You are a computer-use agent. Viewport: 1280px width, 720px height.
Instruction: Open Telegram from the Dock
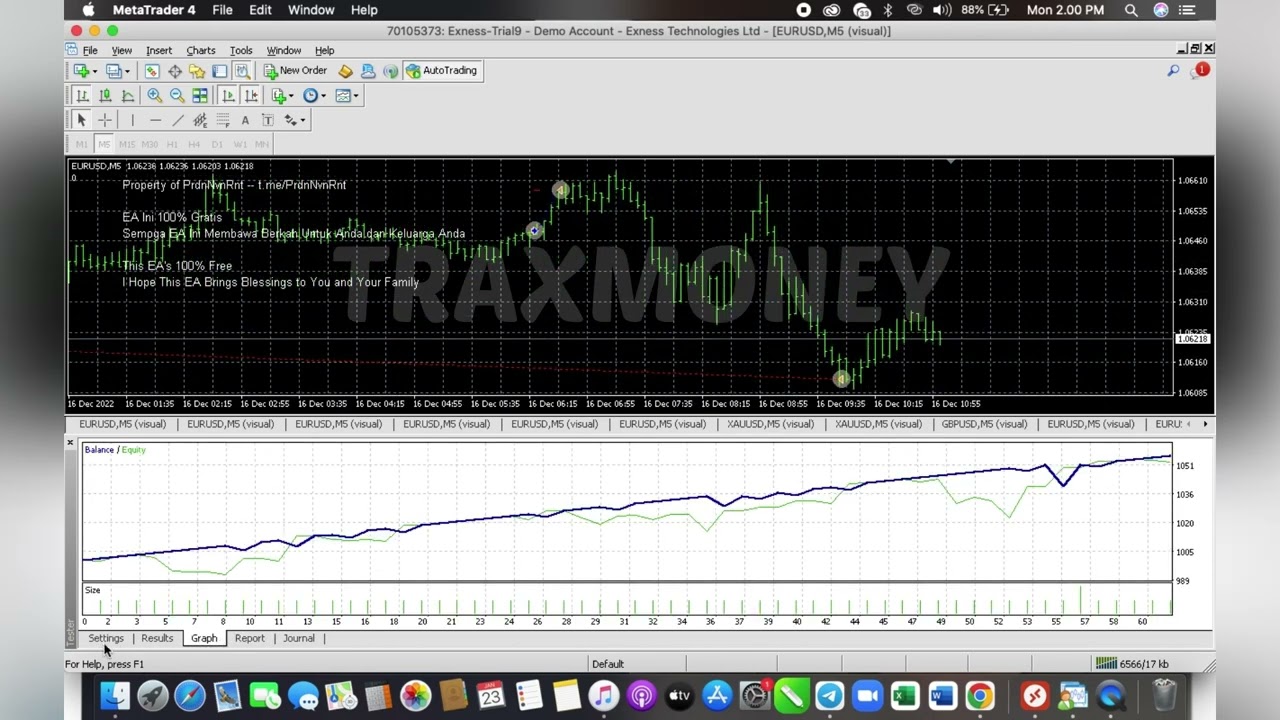(x=829, y=695)
